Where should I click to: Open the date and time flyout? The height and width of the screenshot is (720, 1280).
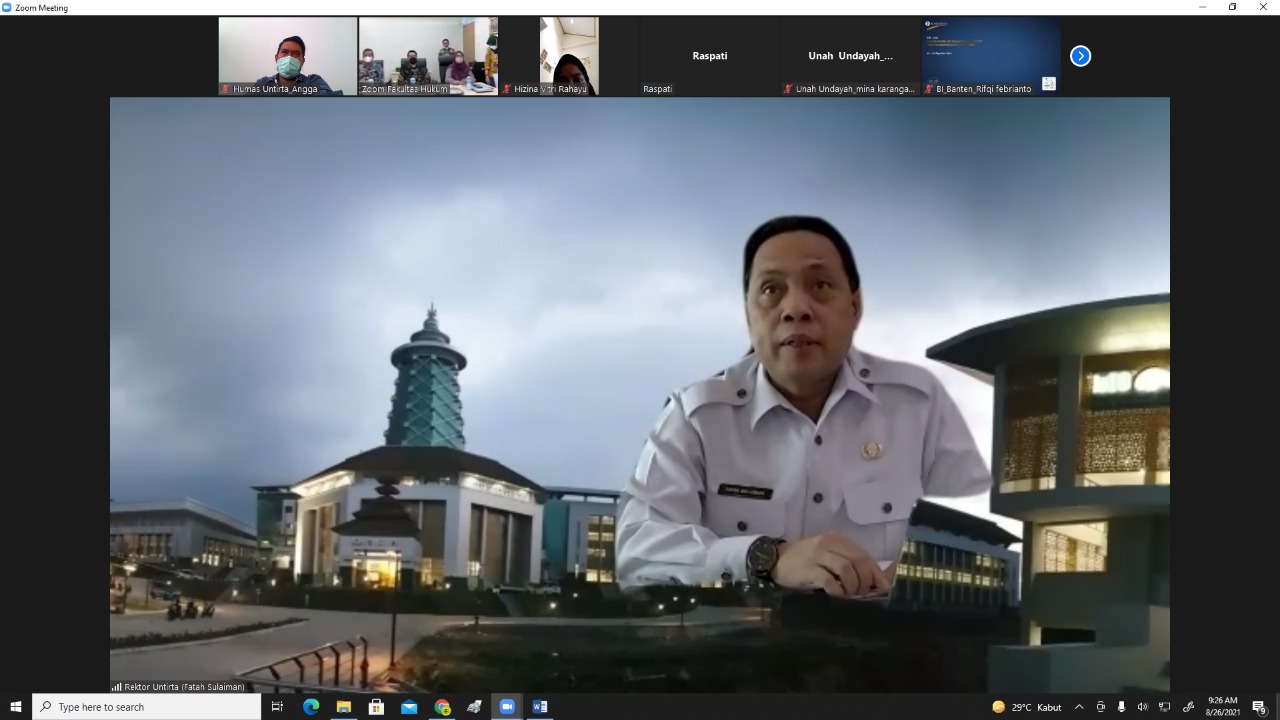tap(1222, 707)
